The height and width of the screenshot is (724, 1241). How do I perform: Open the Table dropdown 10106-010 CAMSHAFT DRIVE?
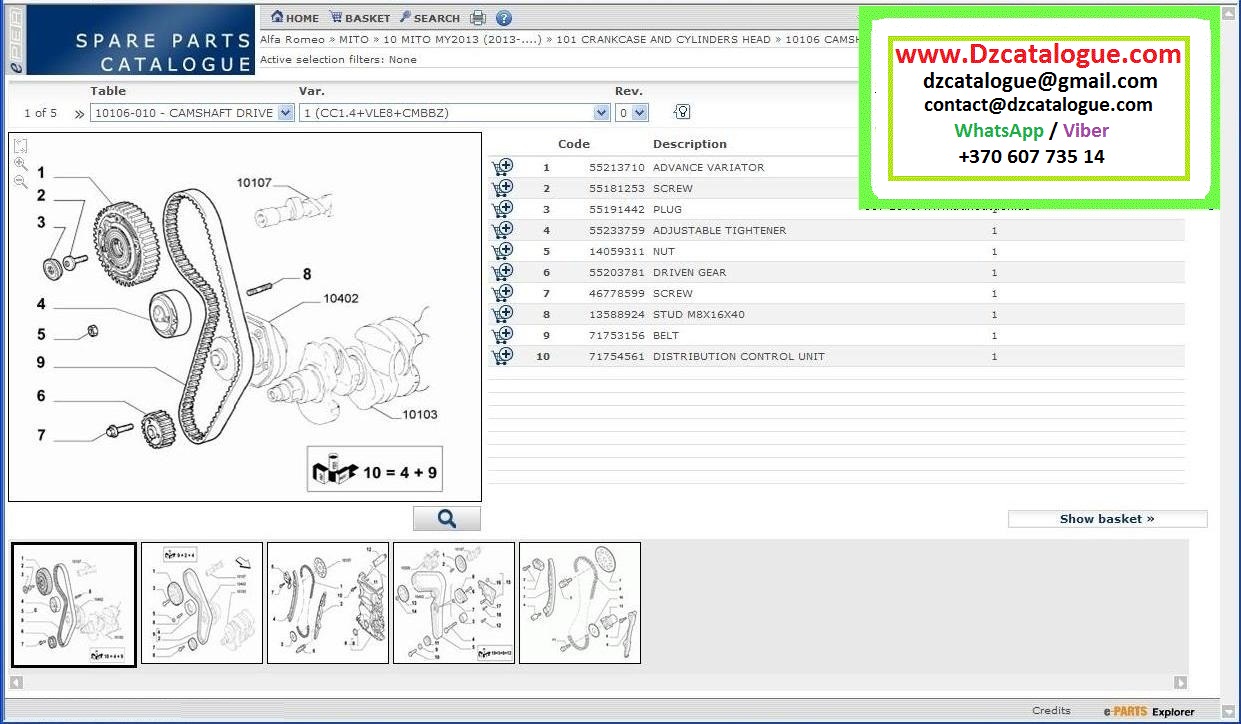click(192, 113)
